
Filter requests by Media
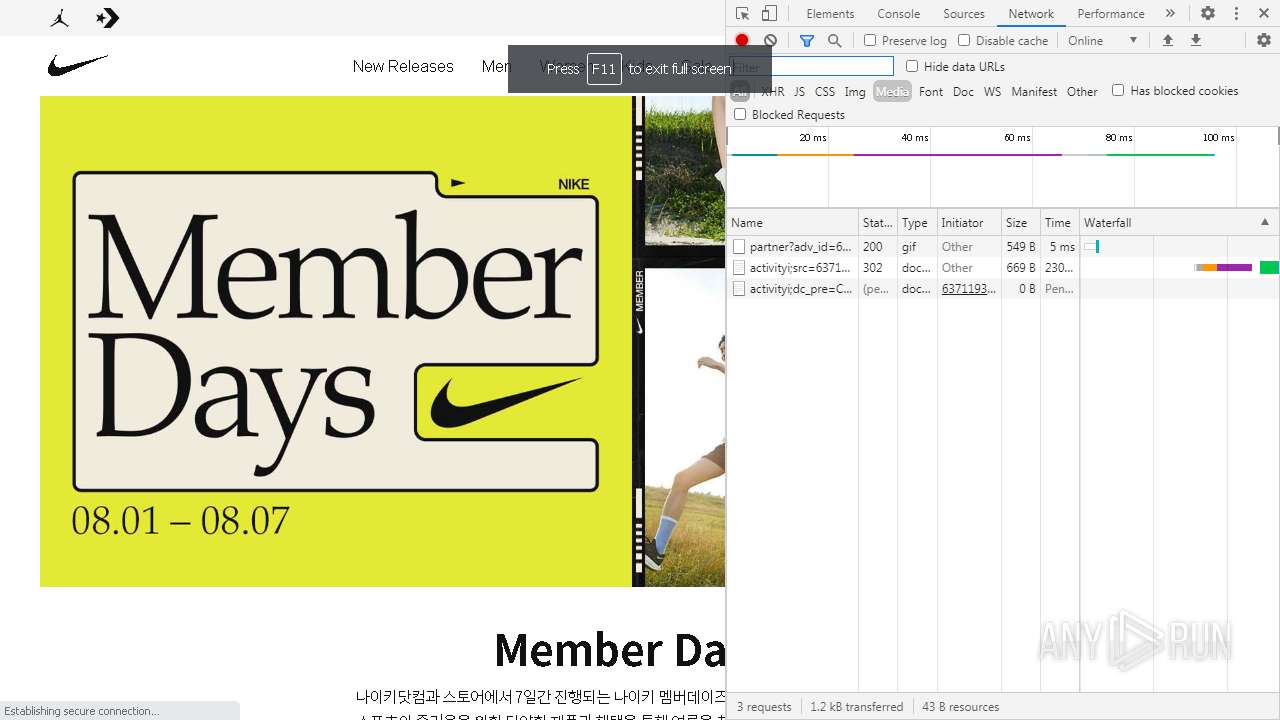[892, 91]
